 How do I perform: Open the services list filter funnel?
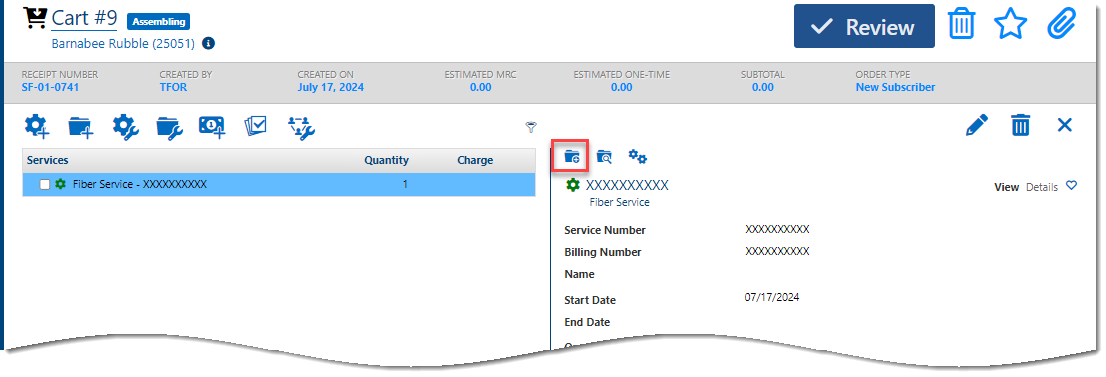[531, 127]
